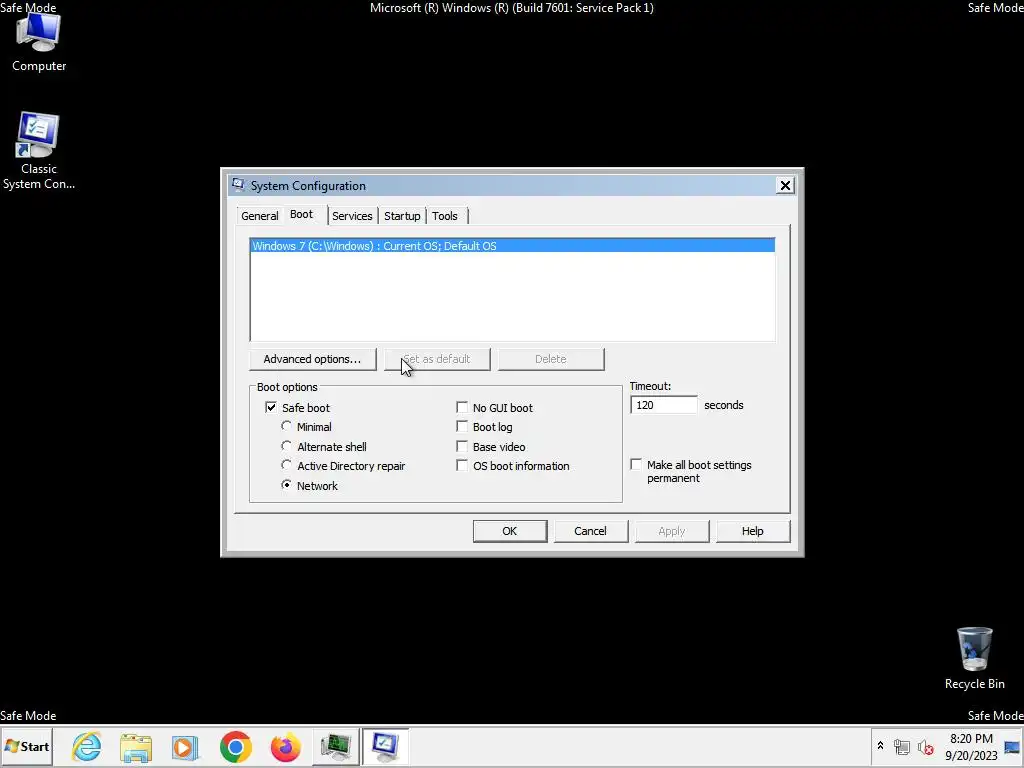Viewport: 1024px width, 768px height.
Task: Click the clock showing 8:20 PM
Action: (971, 746)
